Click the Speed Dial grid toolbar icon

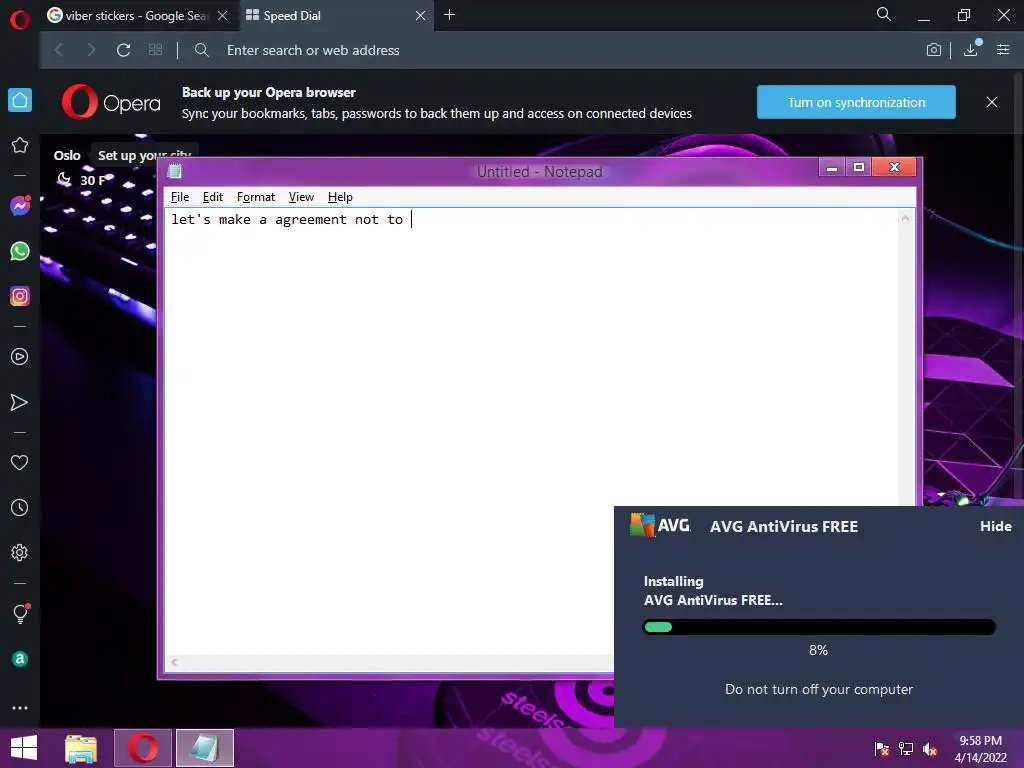click(x=155, y=50)
